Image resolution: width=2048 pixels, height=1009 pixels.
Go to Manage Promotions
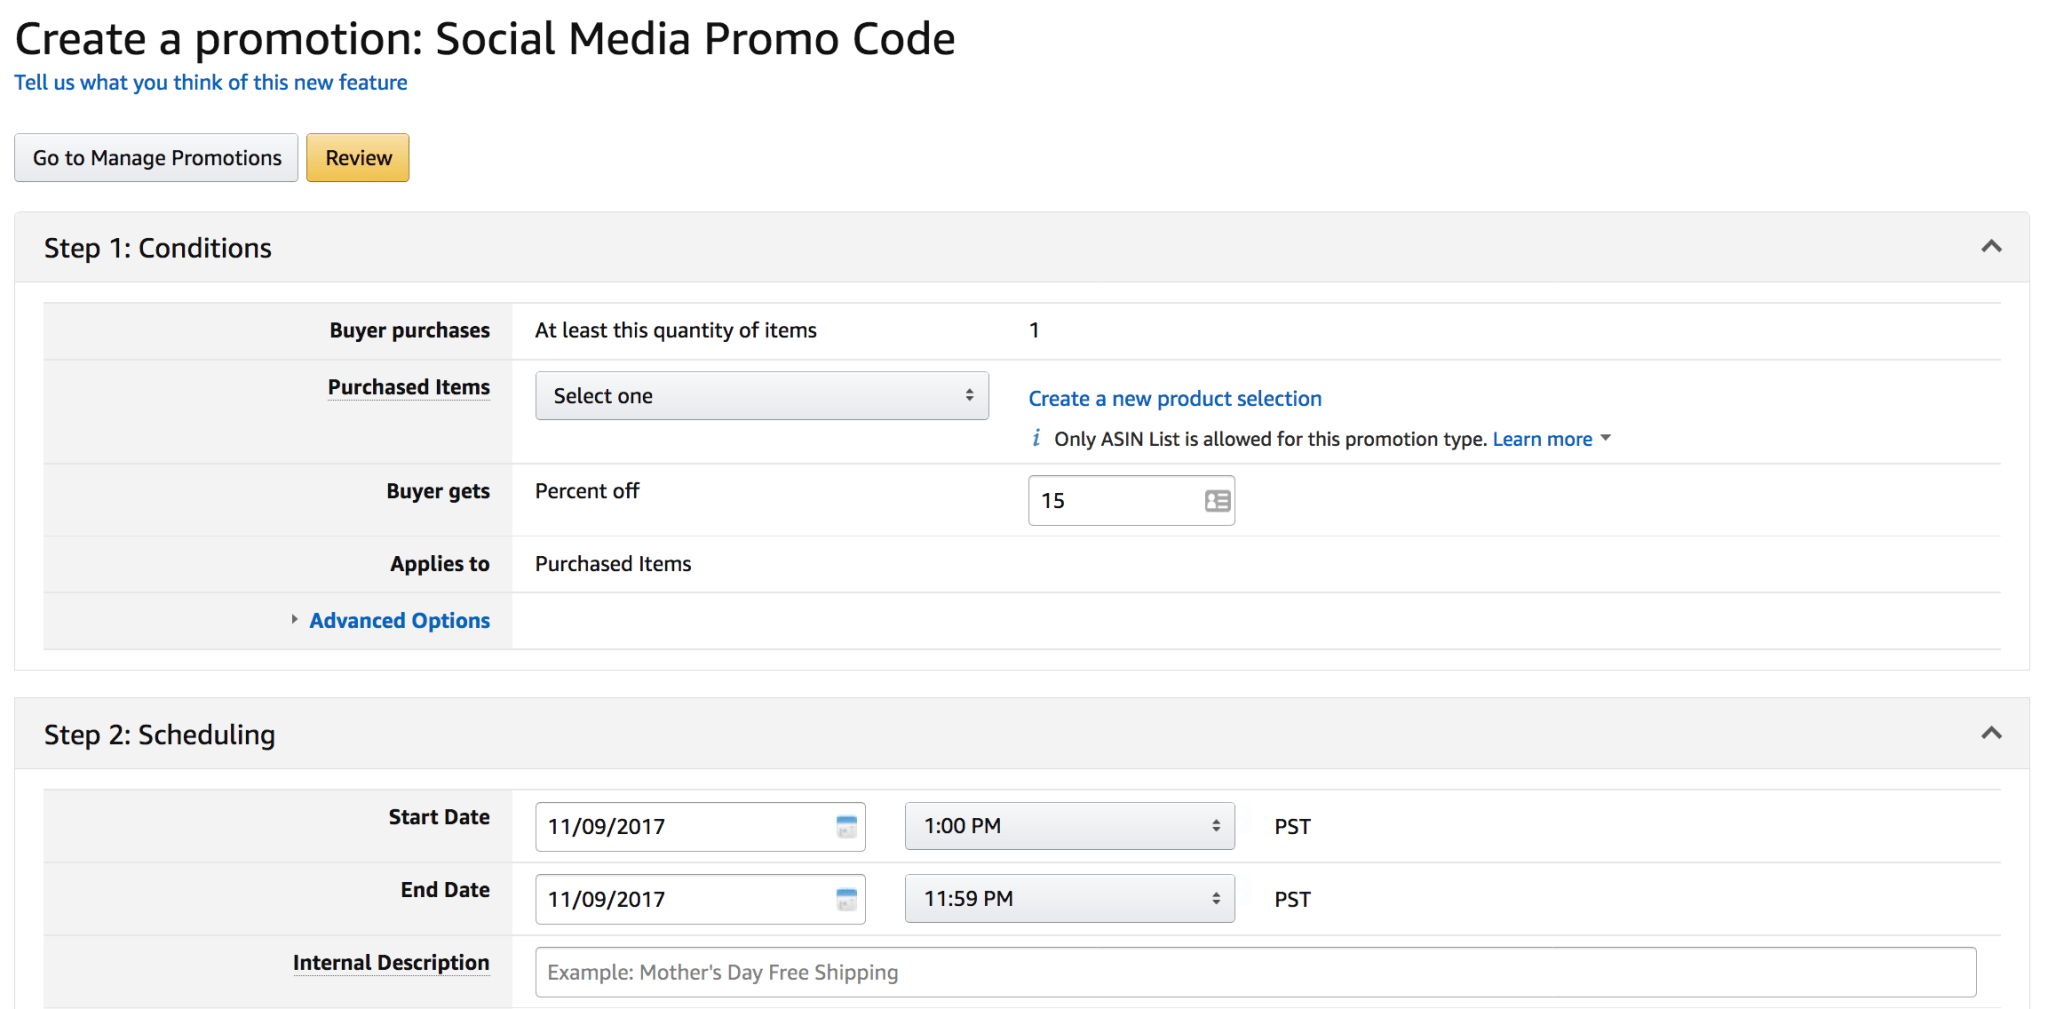tap(156, 157)
